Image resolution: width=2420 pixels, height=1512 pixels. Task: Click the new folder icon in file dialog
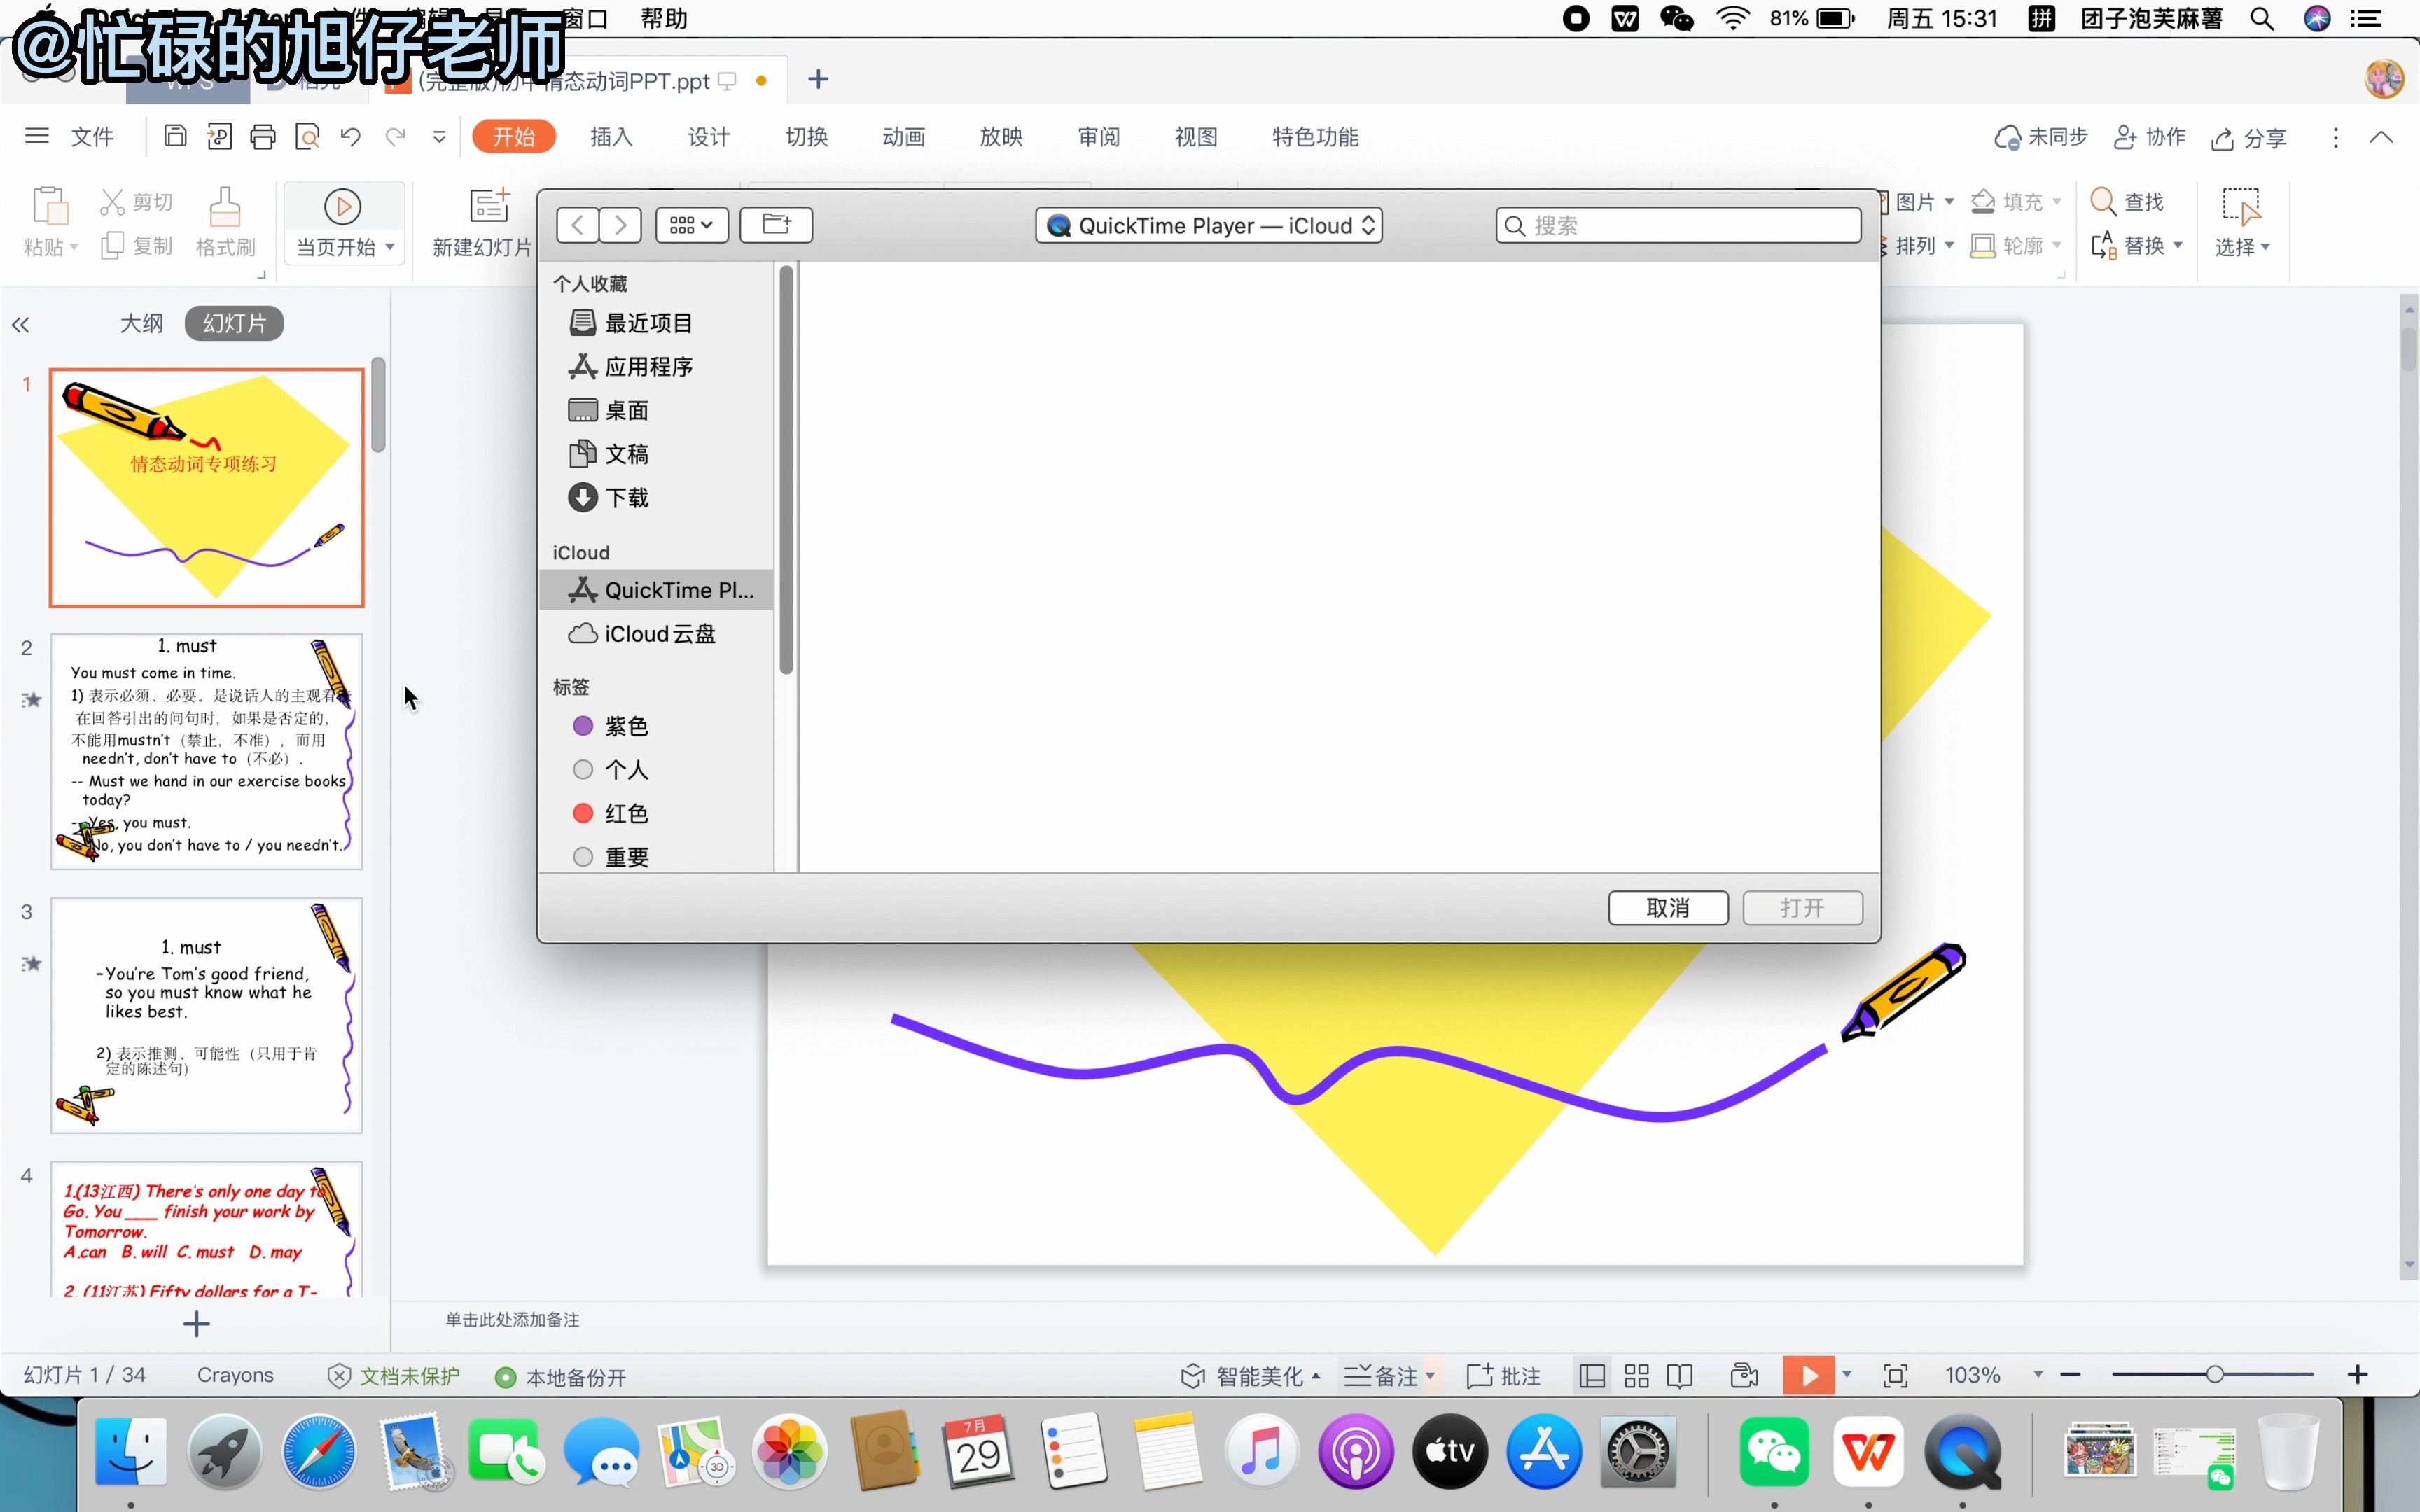pos(776,224)
